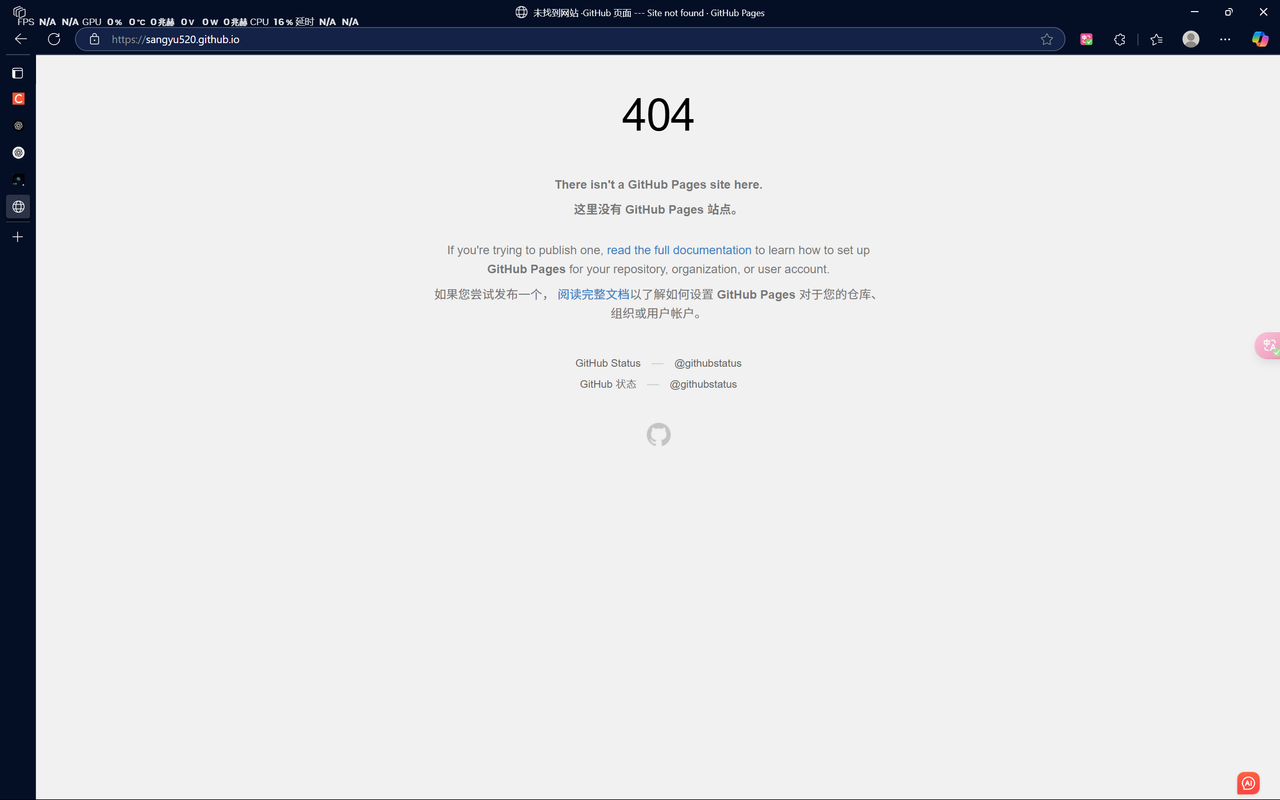Switch to the orange C tab
The image size is (1280, 800).
pyautogui.click(x=18, y=99)
